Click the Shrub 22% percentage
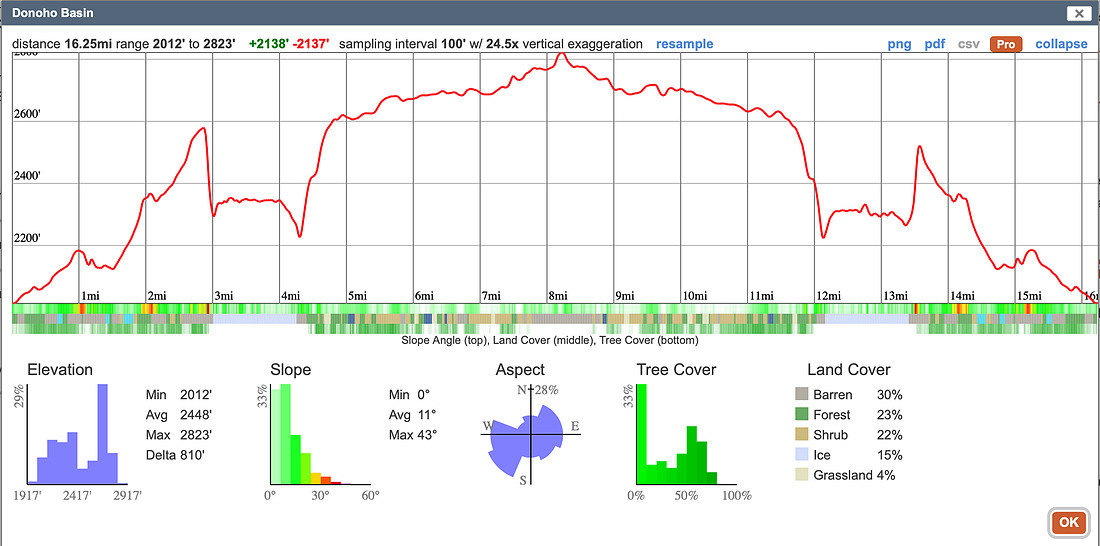 tap(890, 435)
